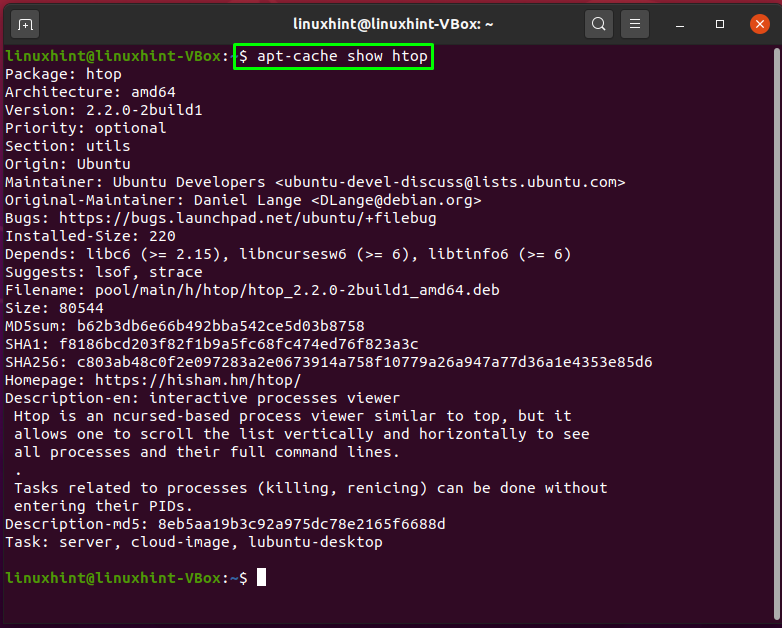The height and width of the screenshot is (628, 782).
Task: Click the block cursor at the prompt
Action: (x=261, y=578)
